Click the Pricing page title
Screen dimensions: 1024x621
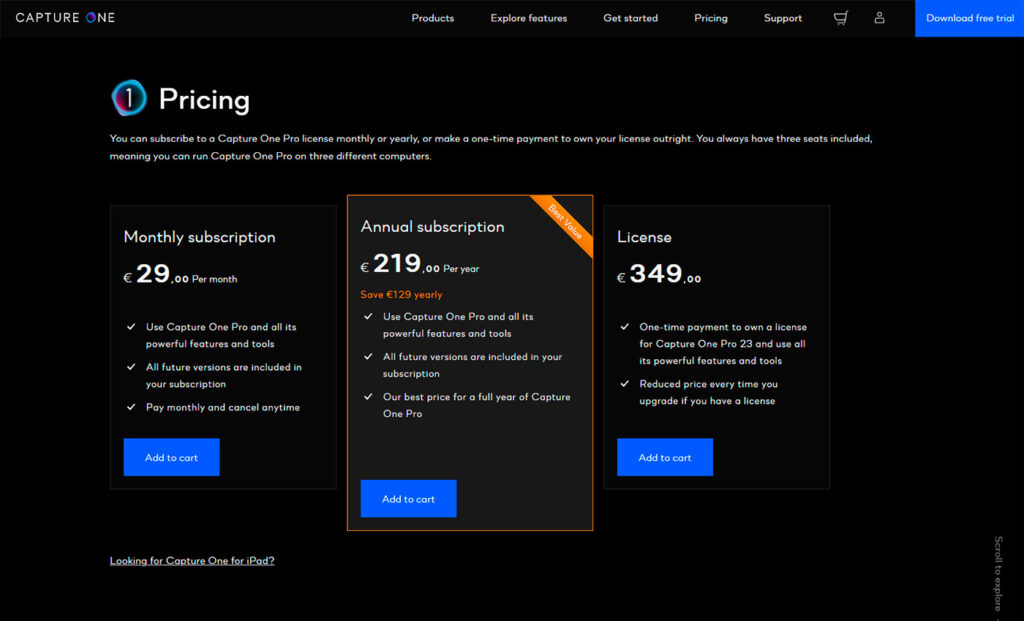click(204, 99)
